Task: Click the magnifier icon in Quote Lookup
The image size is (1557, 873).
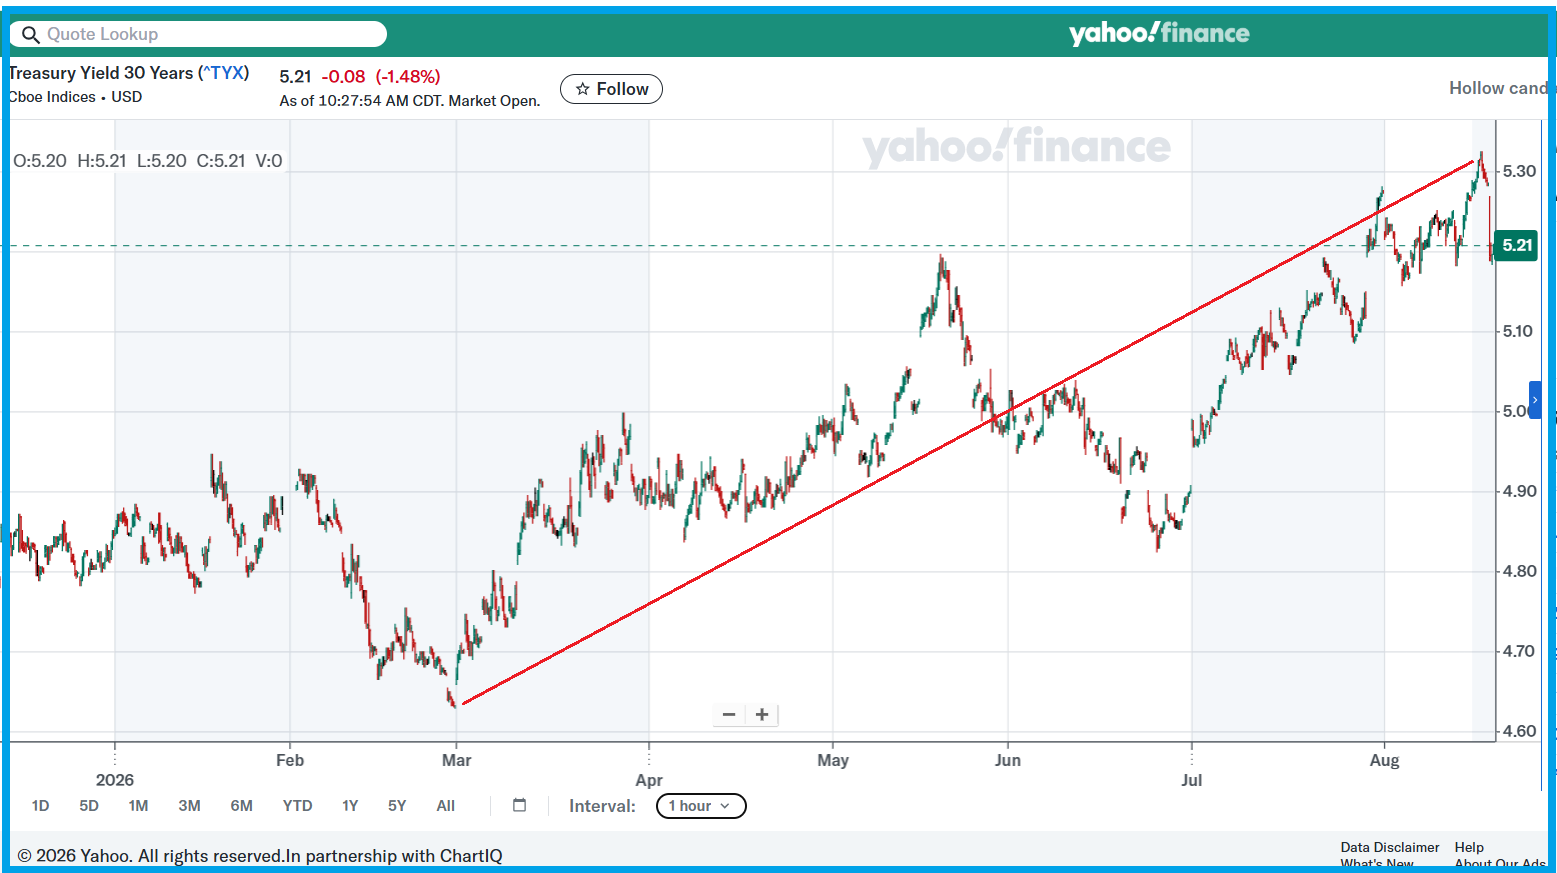Action: point(31,35)
